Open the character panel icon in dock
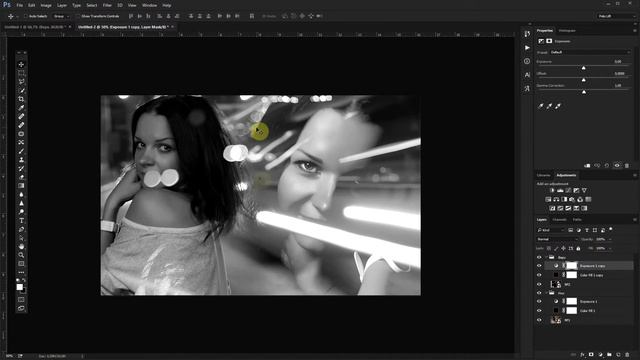640x360 pixels. coord(527,75)
